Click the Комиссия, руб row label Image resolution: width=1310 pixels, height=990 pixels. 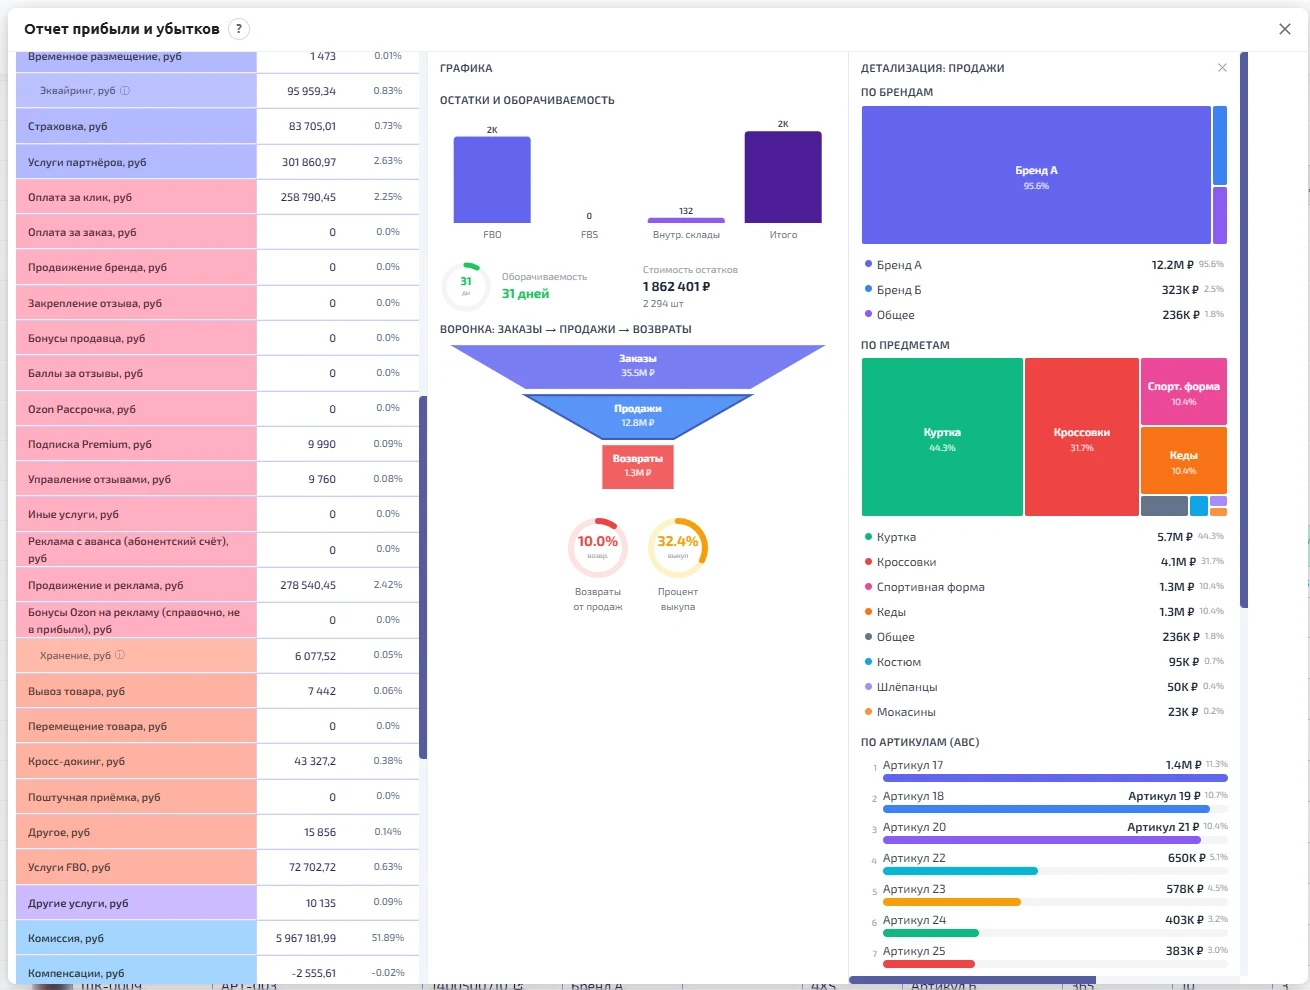pos(66,939)
